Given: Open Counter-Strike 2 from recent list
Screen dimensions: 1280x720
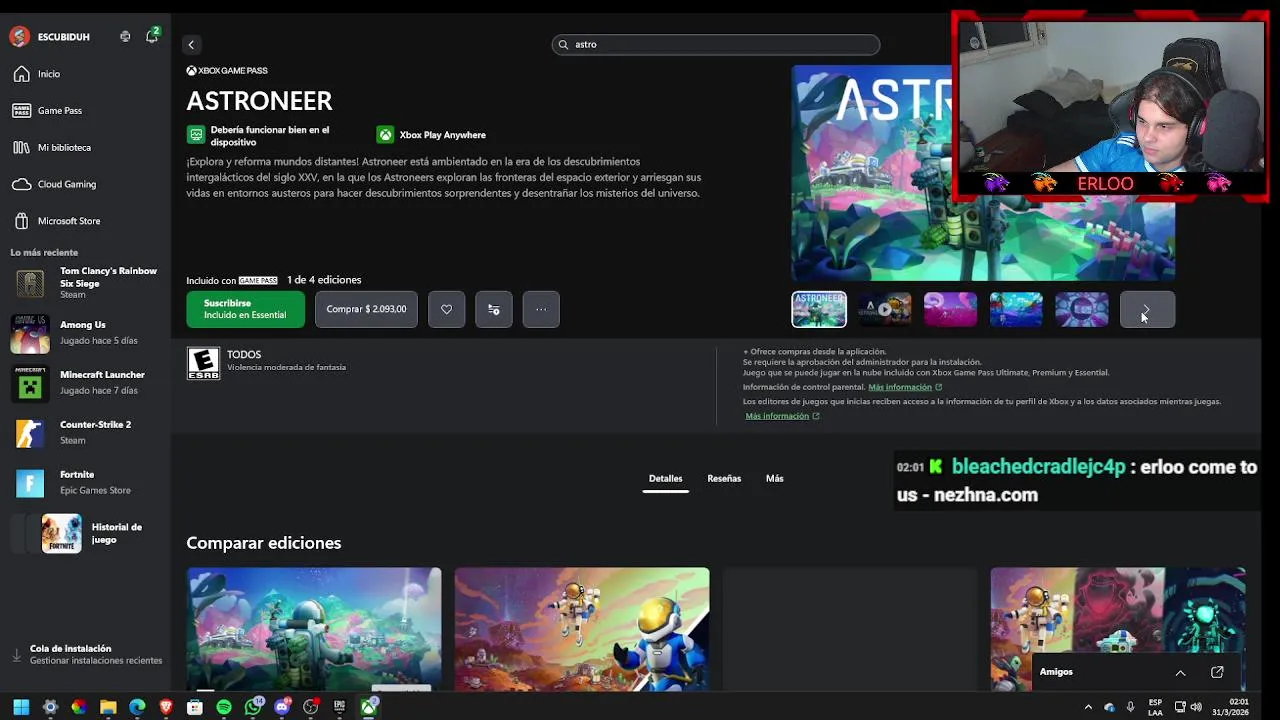Looking at the screenshot, I should [85, 433].
